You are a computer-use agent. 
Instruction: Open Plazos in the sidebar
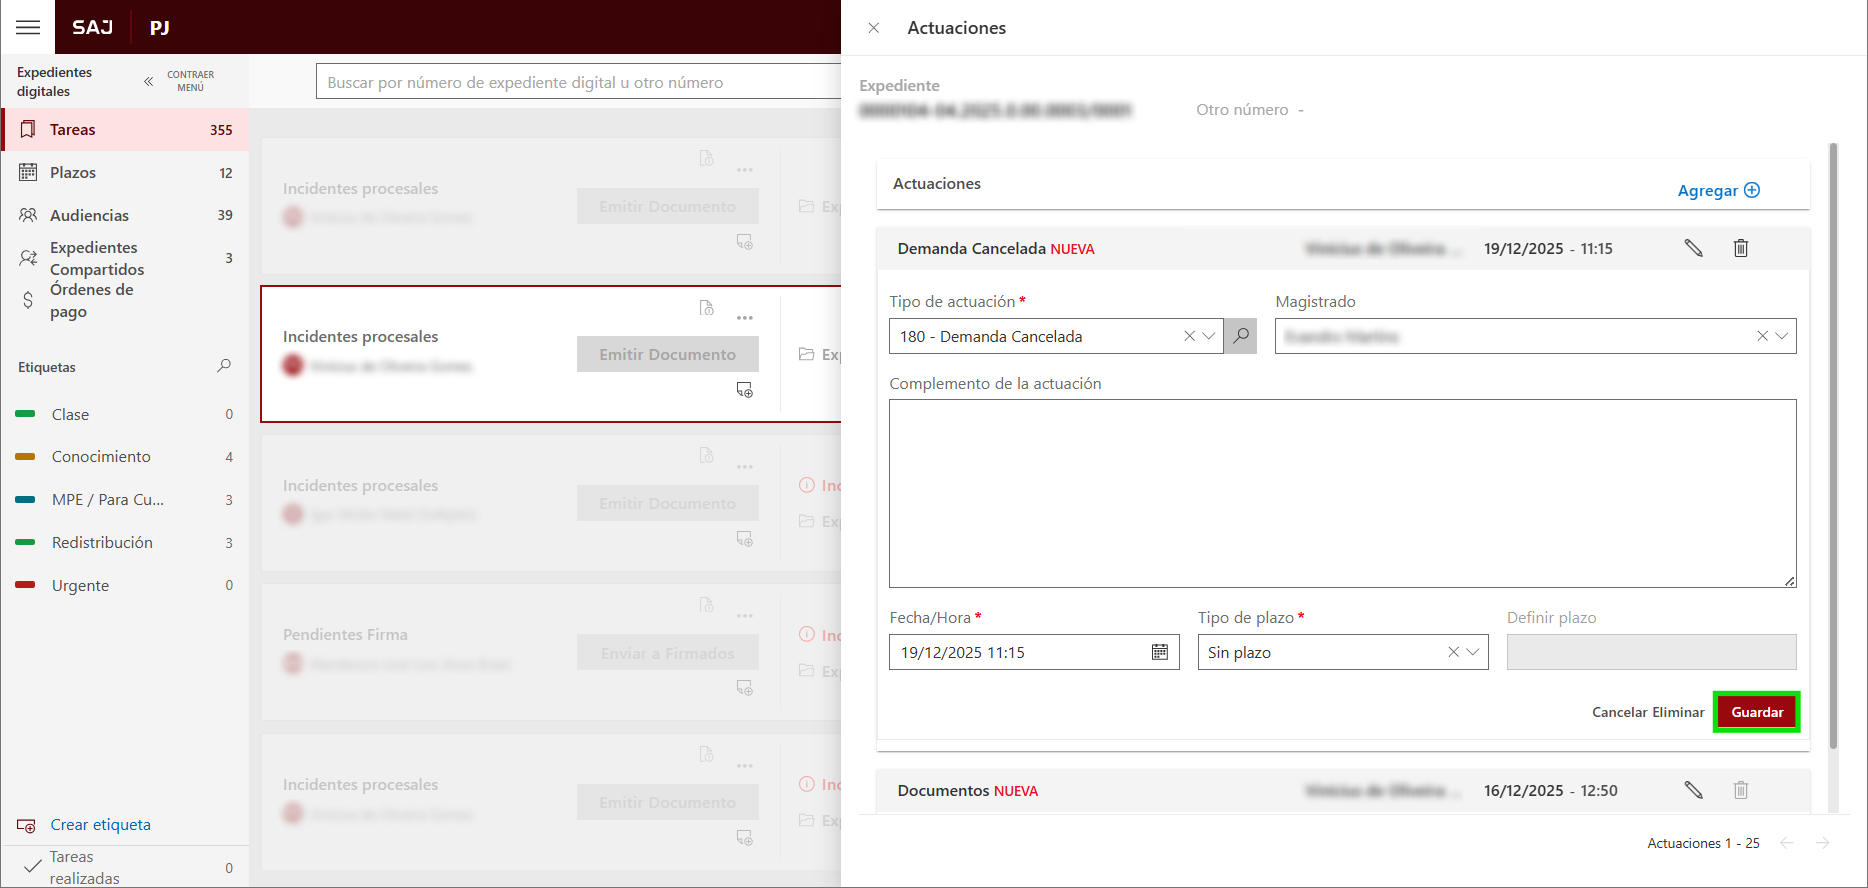[x=73, y=172]
